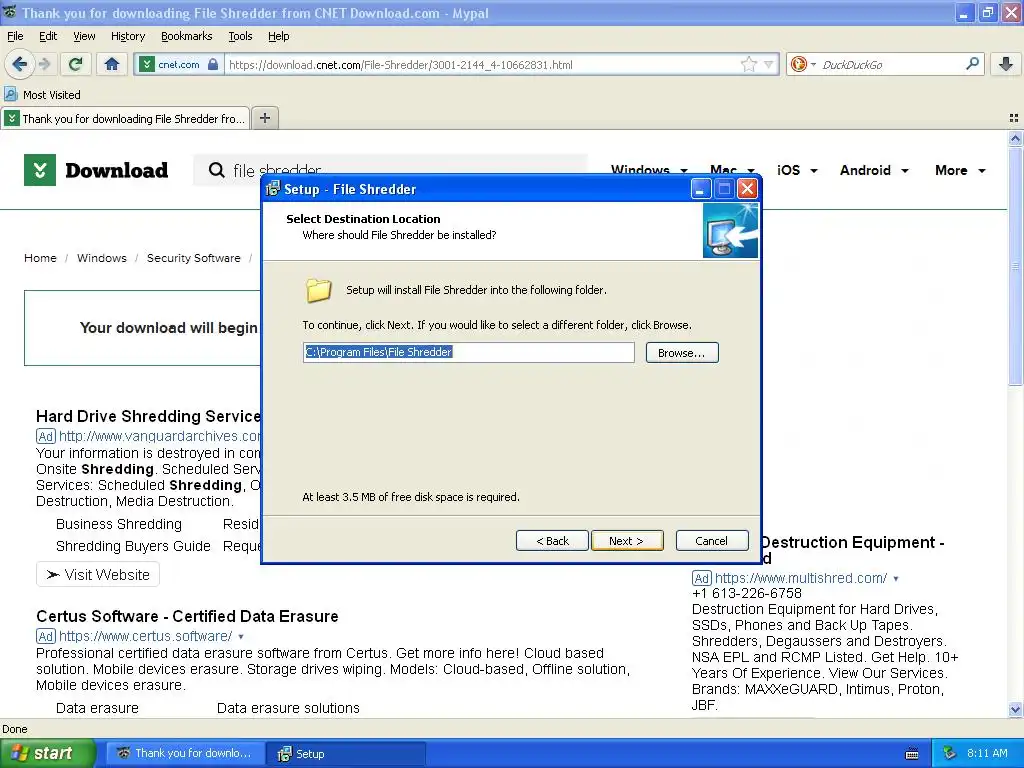
Task: Open the File menu
Action: click(15, 36)
